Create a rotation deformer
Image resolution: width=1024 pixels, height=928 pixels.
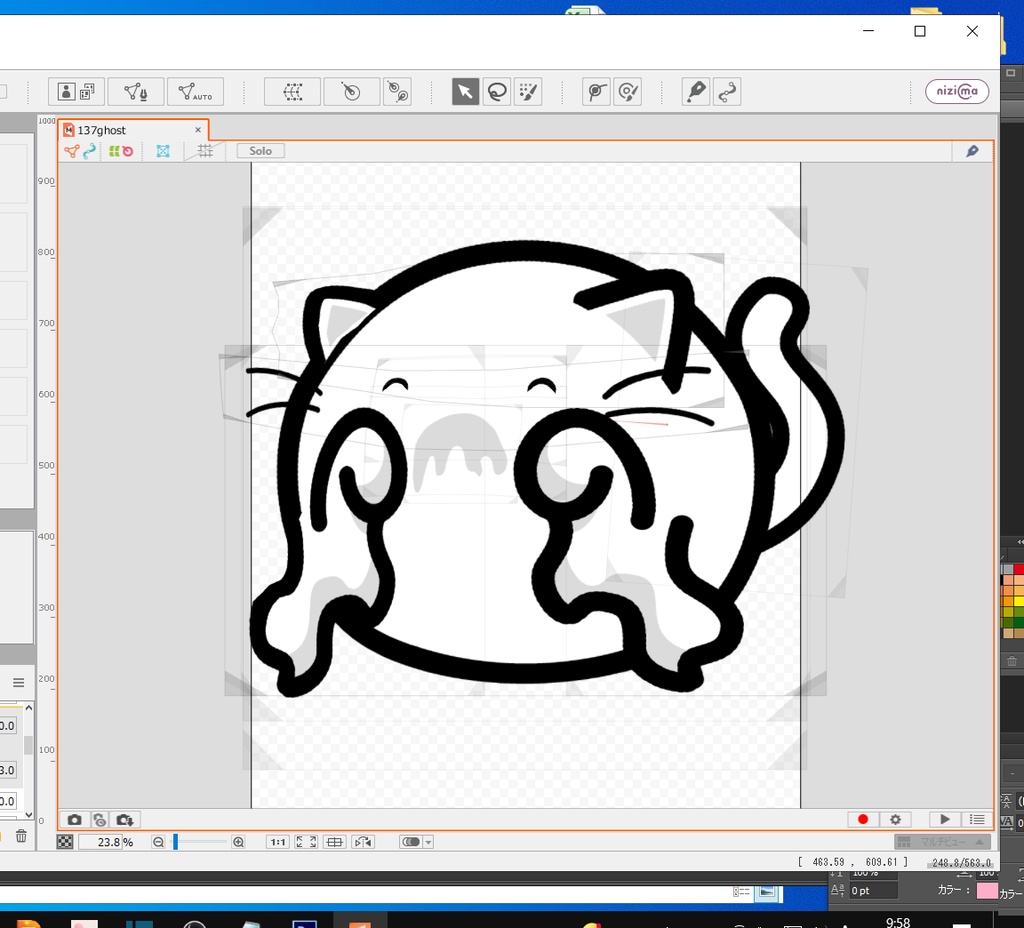pos(351,91)
